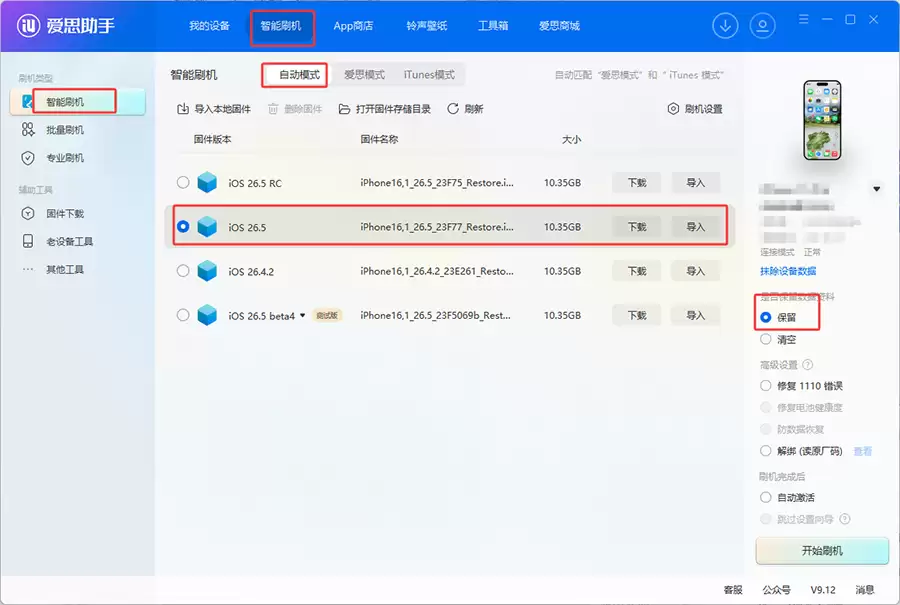Switch to 爱思模式 flashing mode
Viewport: 900px width, 605px height.
pos(364,75)
